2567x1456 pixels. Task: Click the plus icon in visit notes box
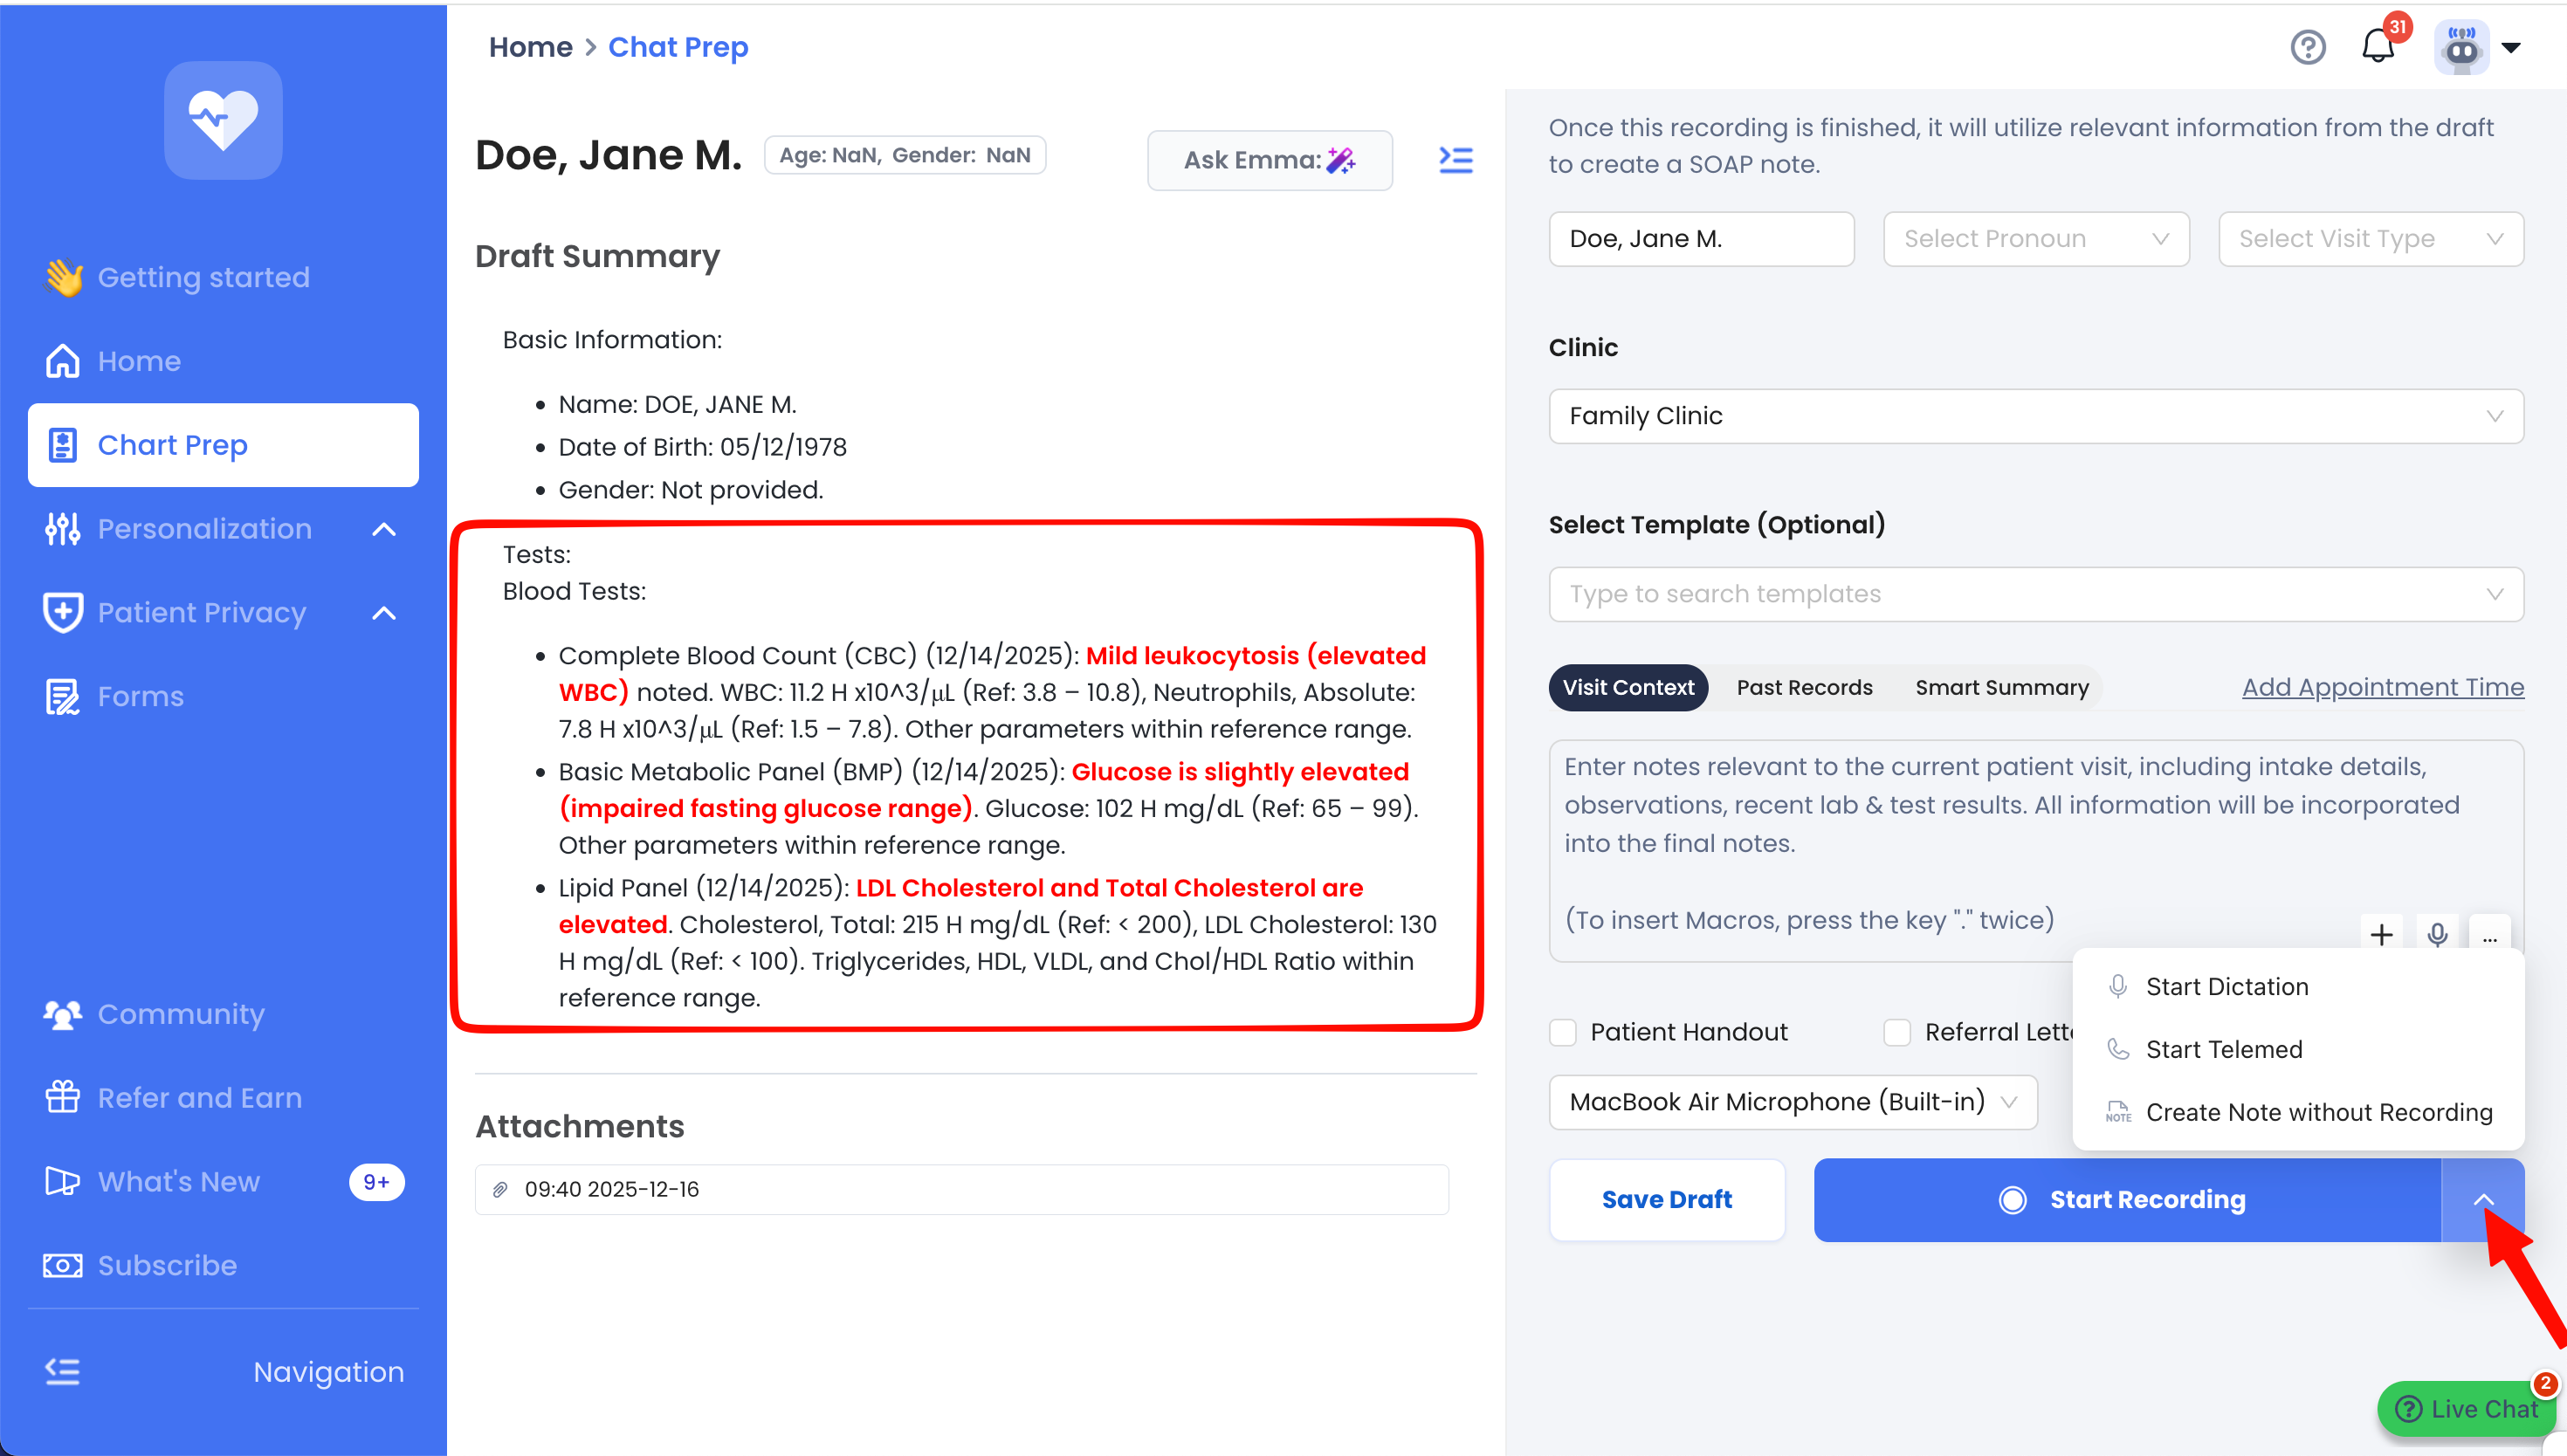pyautogui.click(x=2381, y=934)
